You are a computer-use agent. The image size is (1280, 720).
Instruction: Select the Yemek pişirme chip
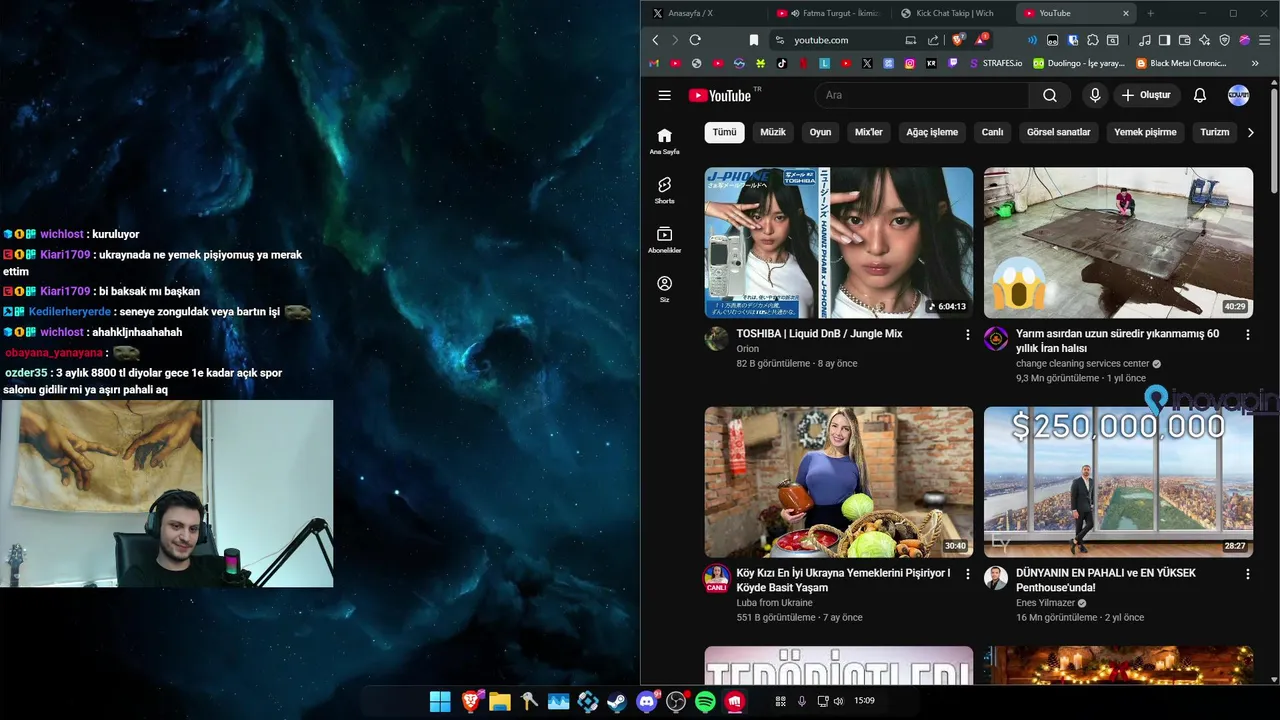1145,132
